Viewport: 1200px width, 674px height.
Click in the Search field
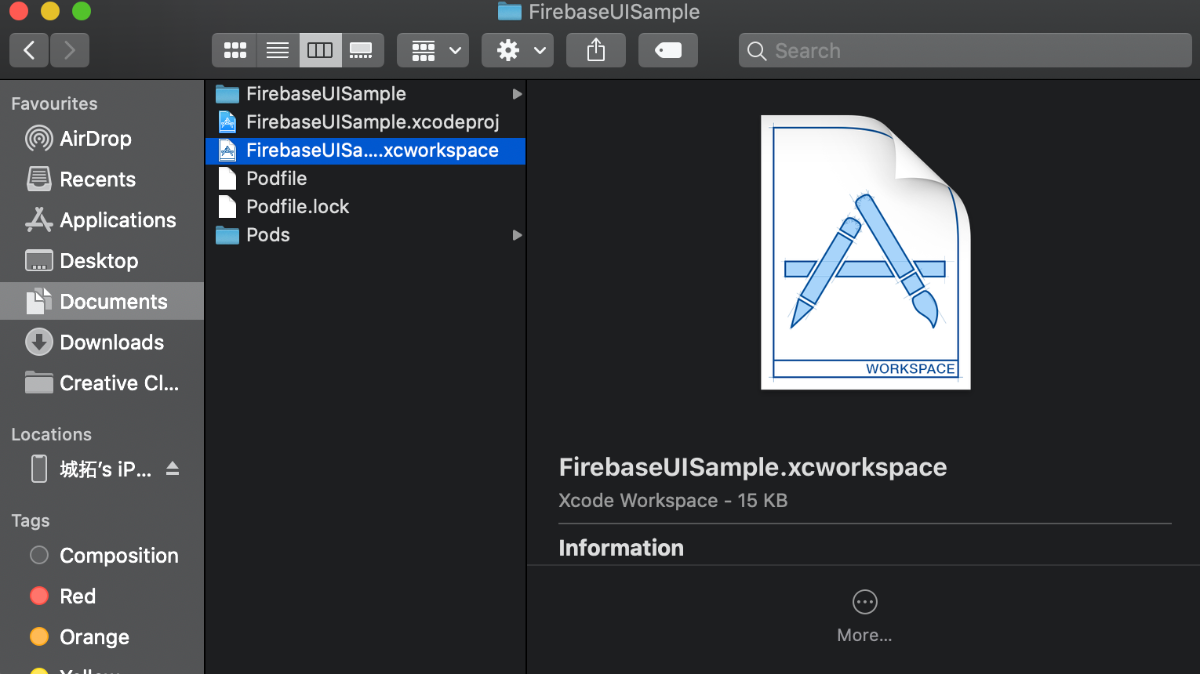[964, 50]
